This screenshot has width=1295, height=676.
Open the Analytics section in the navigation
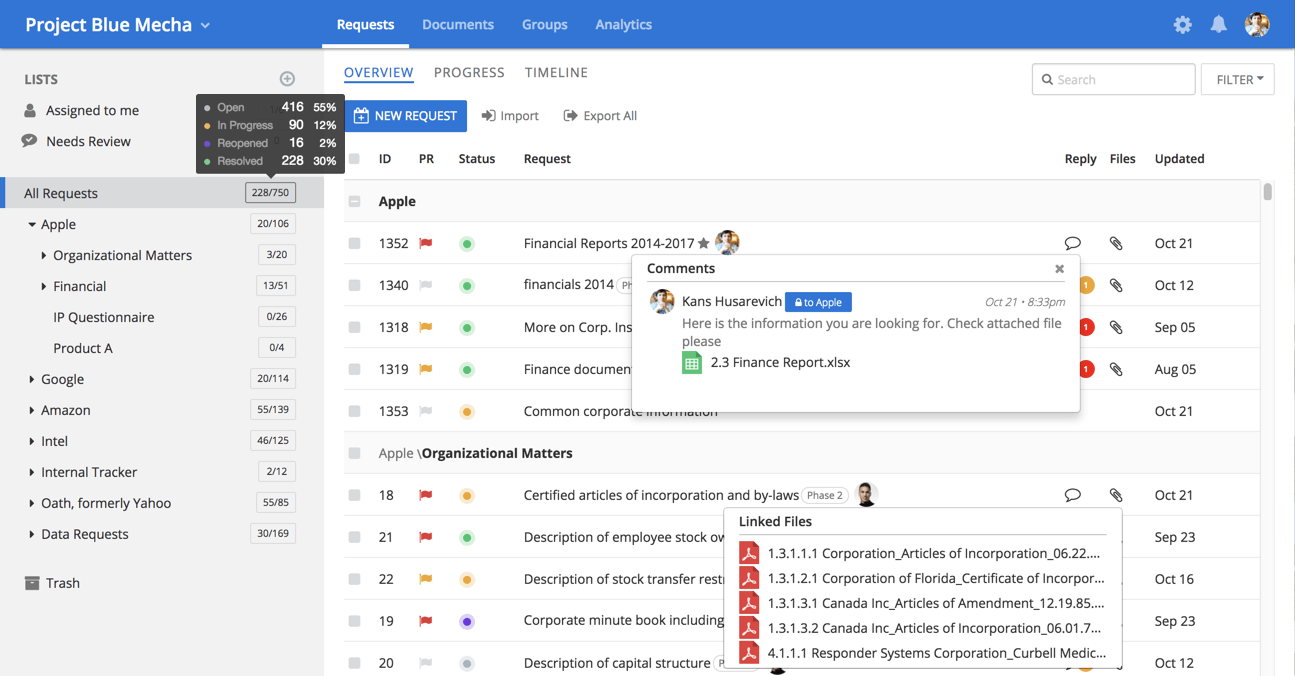pos(623,24)
